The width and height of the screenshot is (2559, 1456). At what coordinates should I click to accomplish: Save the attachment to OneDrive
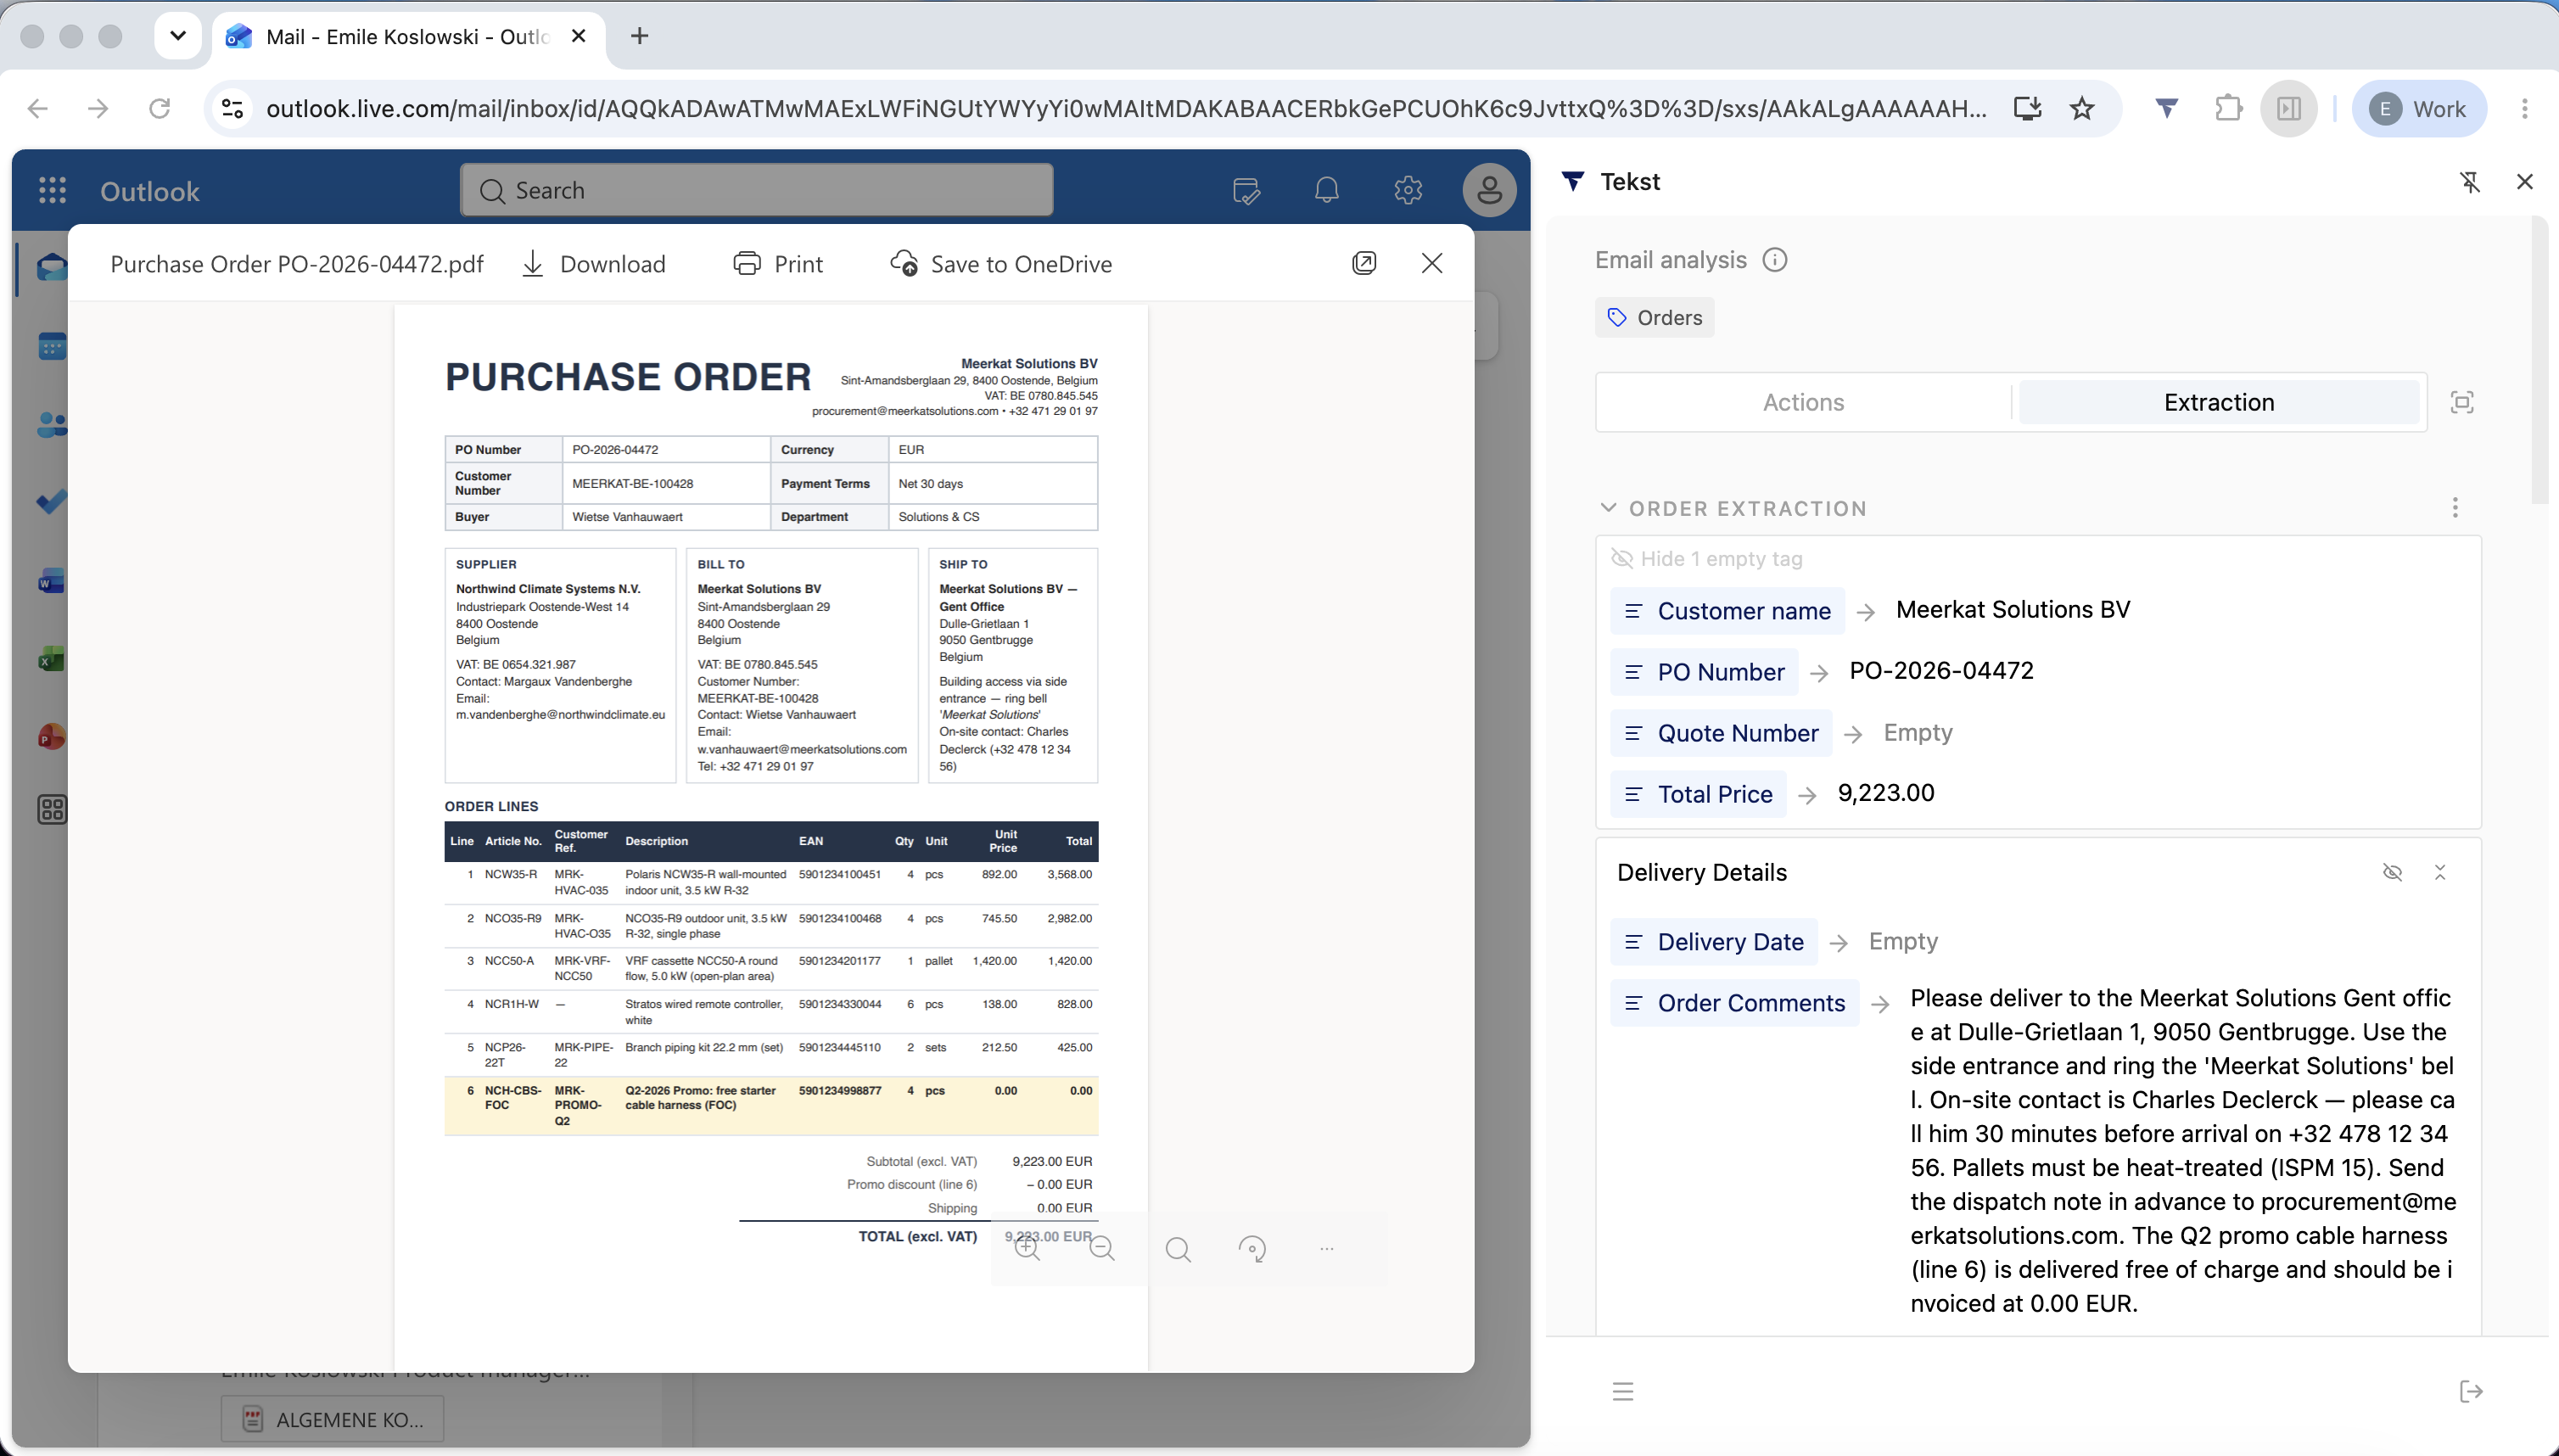[x=1001, y=264]
